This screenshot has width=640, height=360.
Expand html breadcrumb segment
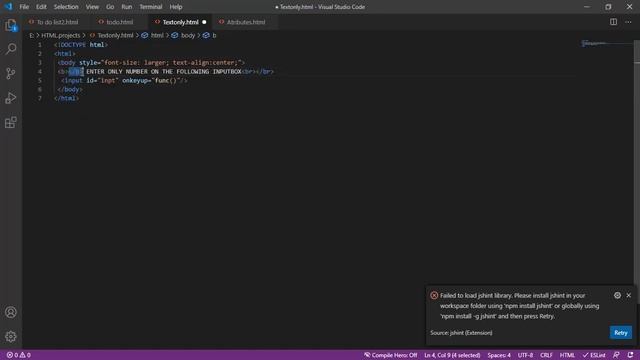(152, 36)
